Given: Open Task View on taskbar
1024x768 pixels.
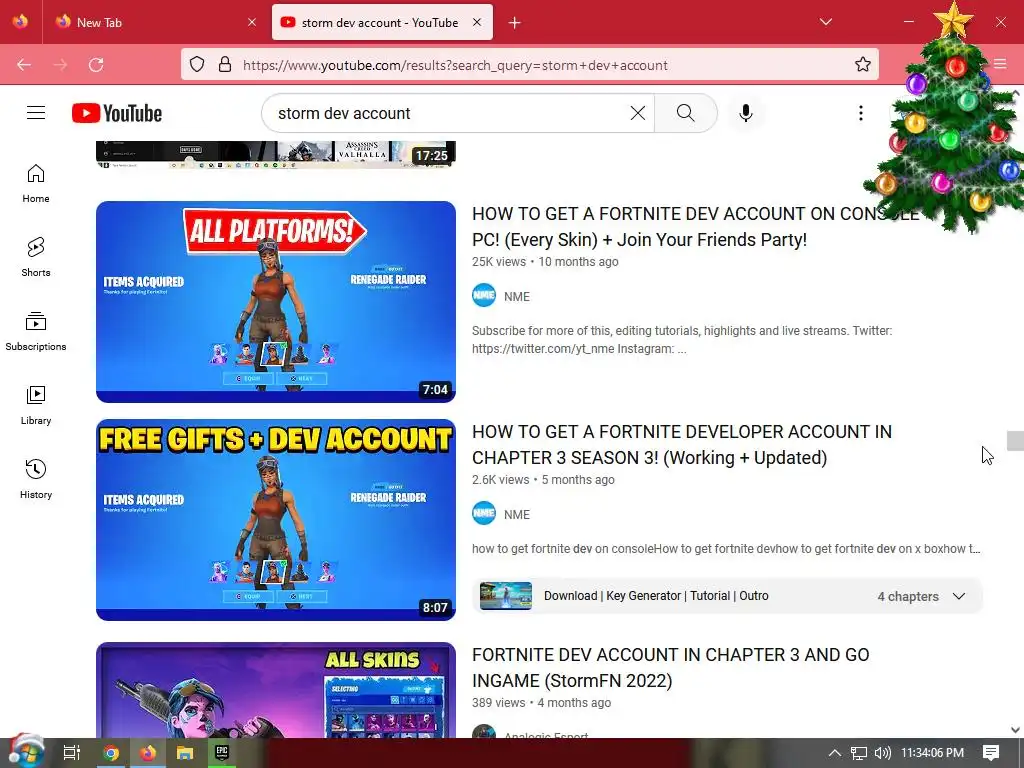Looking at the screenshot, I should coord(71,753).
